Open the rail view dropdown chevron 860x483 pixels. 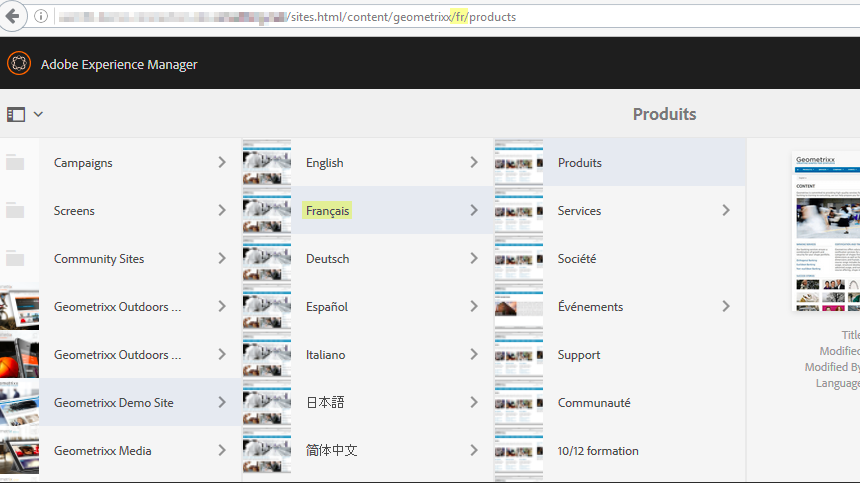pos(38,115)
